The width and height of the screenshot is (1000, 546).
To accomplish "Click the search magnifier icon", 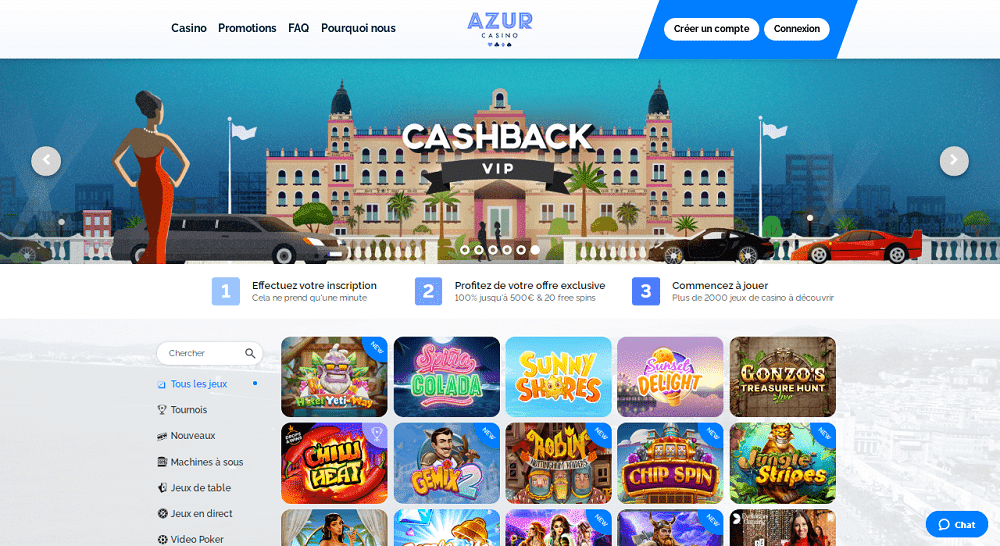I will 250,353.
